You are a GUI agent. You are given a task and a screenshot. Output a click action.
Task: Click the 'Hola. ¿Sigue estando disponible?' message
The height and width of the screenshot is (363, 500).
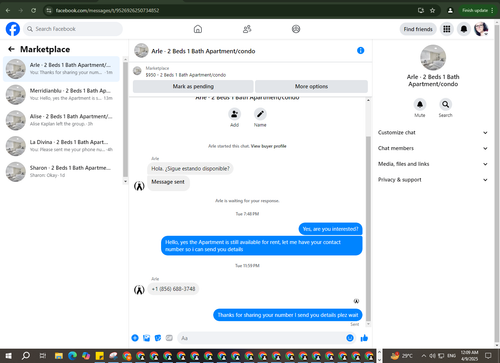[x=190, y=169]
